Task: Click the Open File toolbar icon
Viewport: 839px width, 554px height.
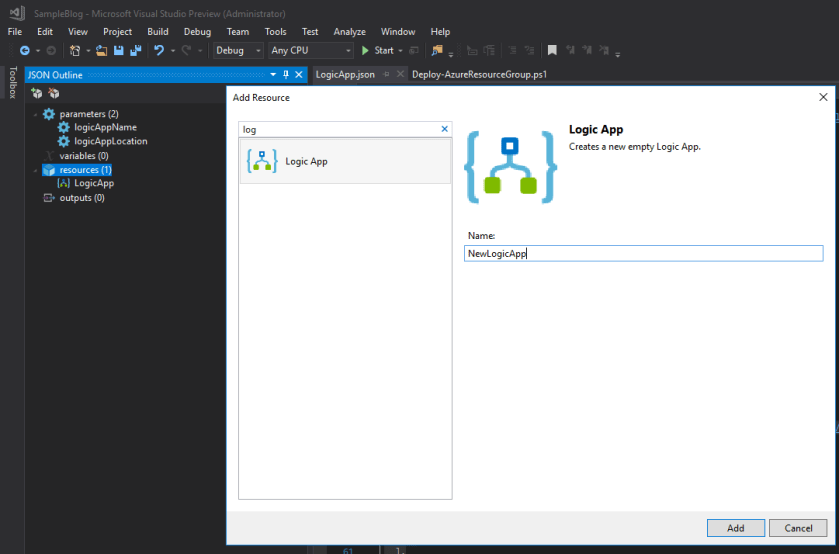Action: point(102,50)
